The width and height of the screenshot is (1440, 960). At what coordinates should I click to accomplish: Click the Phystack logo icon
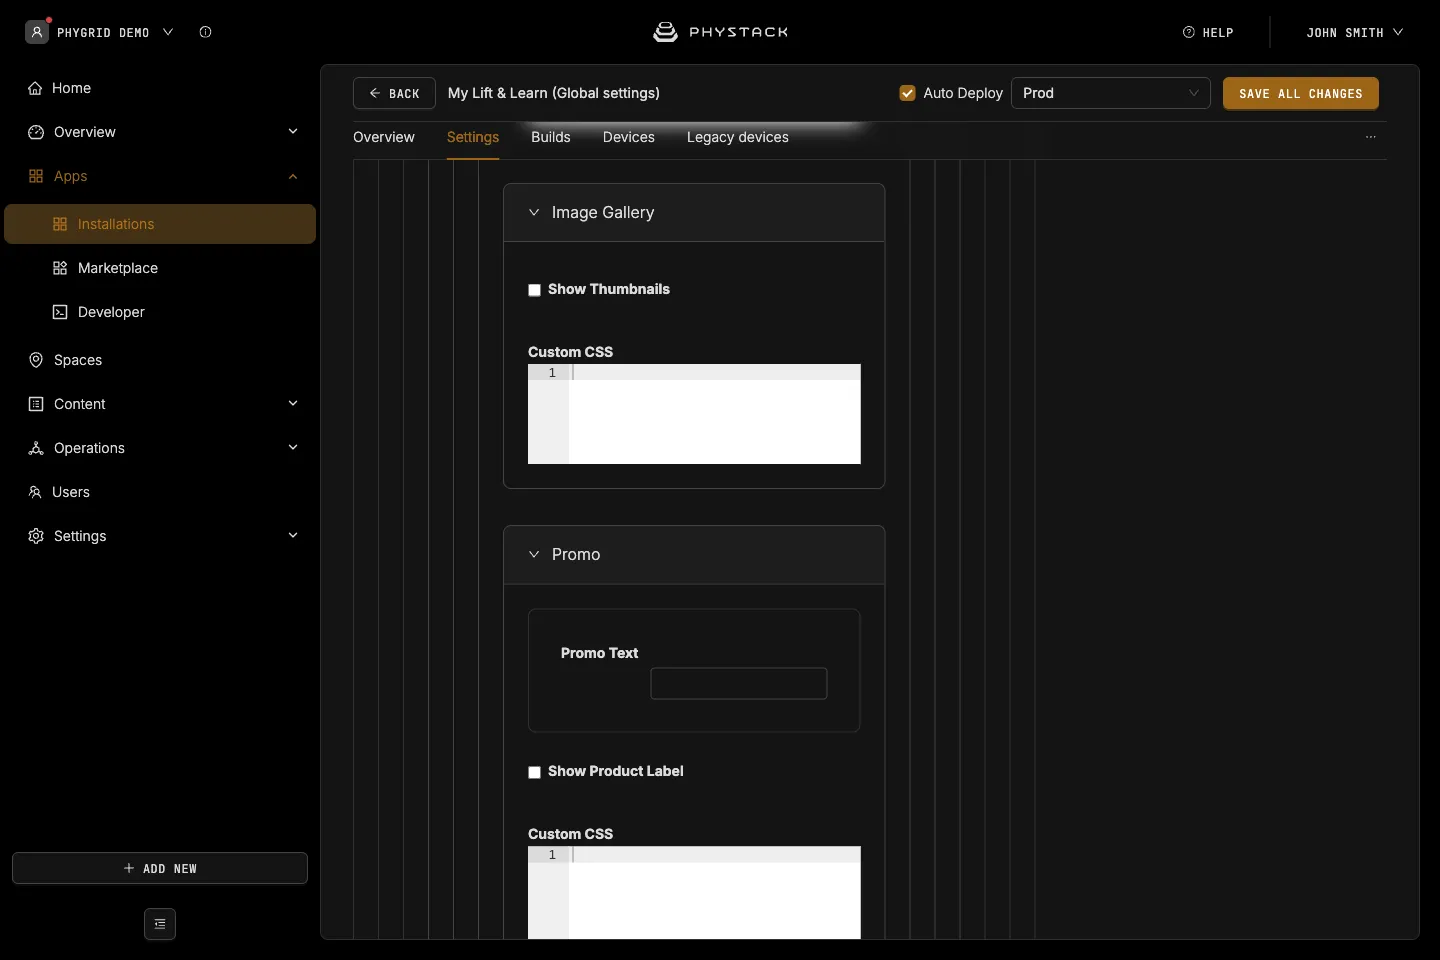(665, 32)
